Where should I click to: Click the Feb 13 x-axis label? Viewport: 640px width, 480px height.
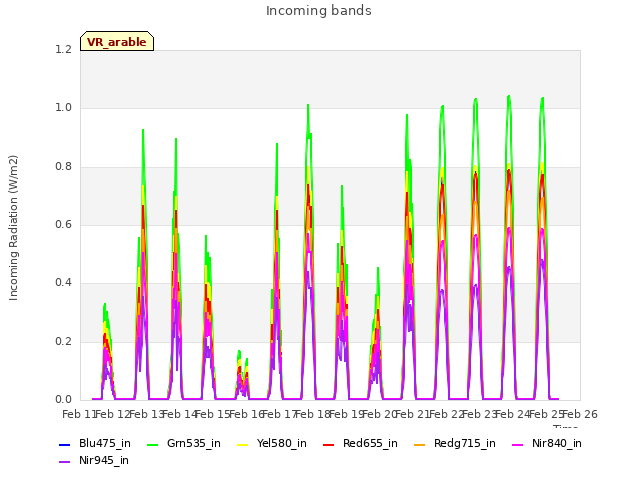[x=146, y=414]
